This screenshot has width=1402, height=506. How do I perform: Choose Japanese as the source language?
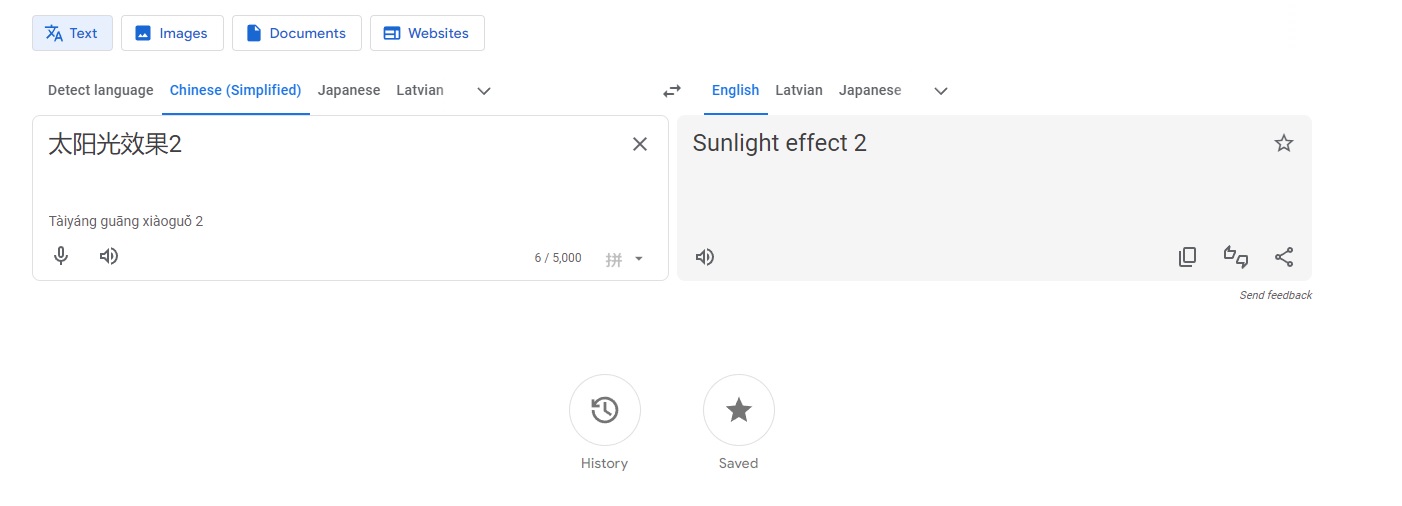click(x=349, y=90)
